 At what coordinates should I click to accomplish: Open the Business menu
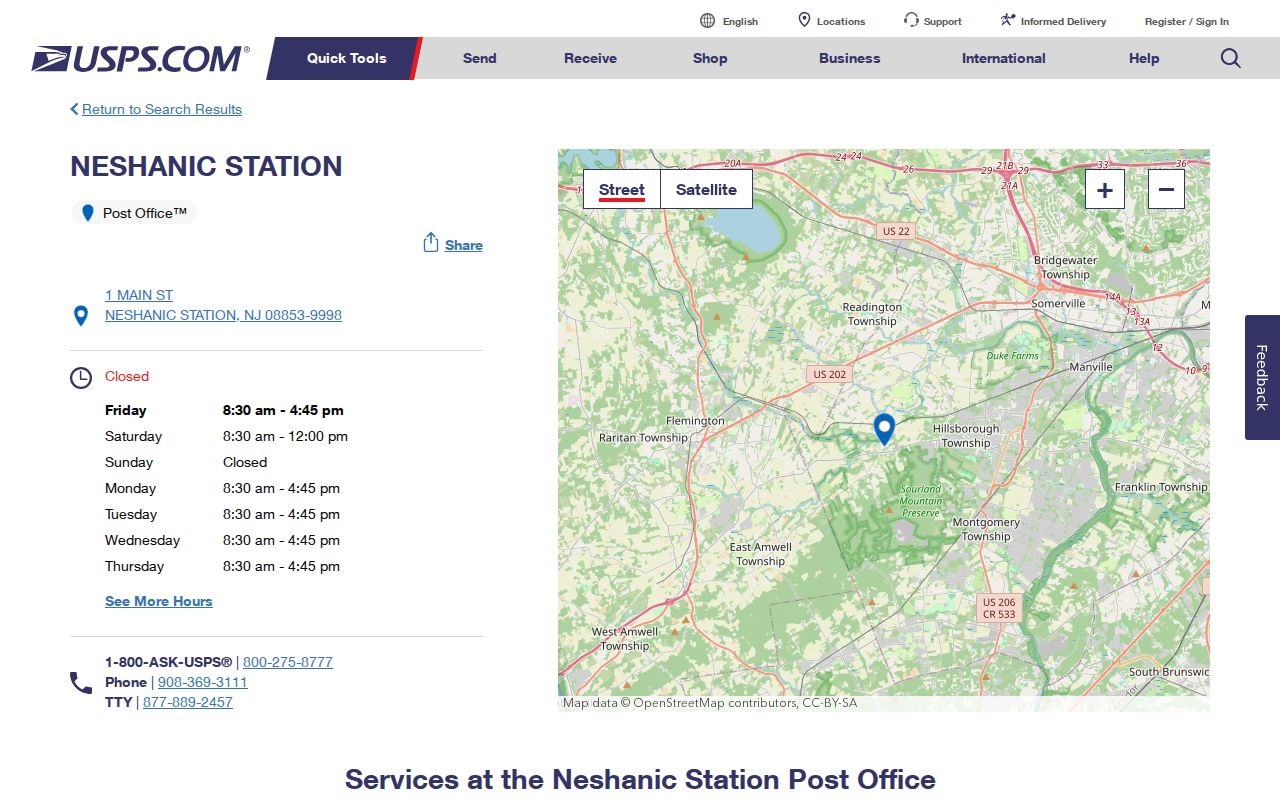850,58
